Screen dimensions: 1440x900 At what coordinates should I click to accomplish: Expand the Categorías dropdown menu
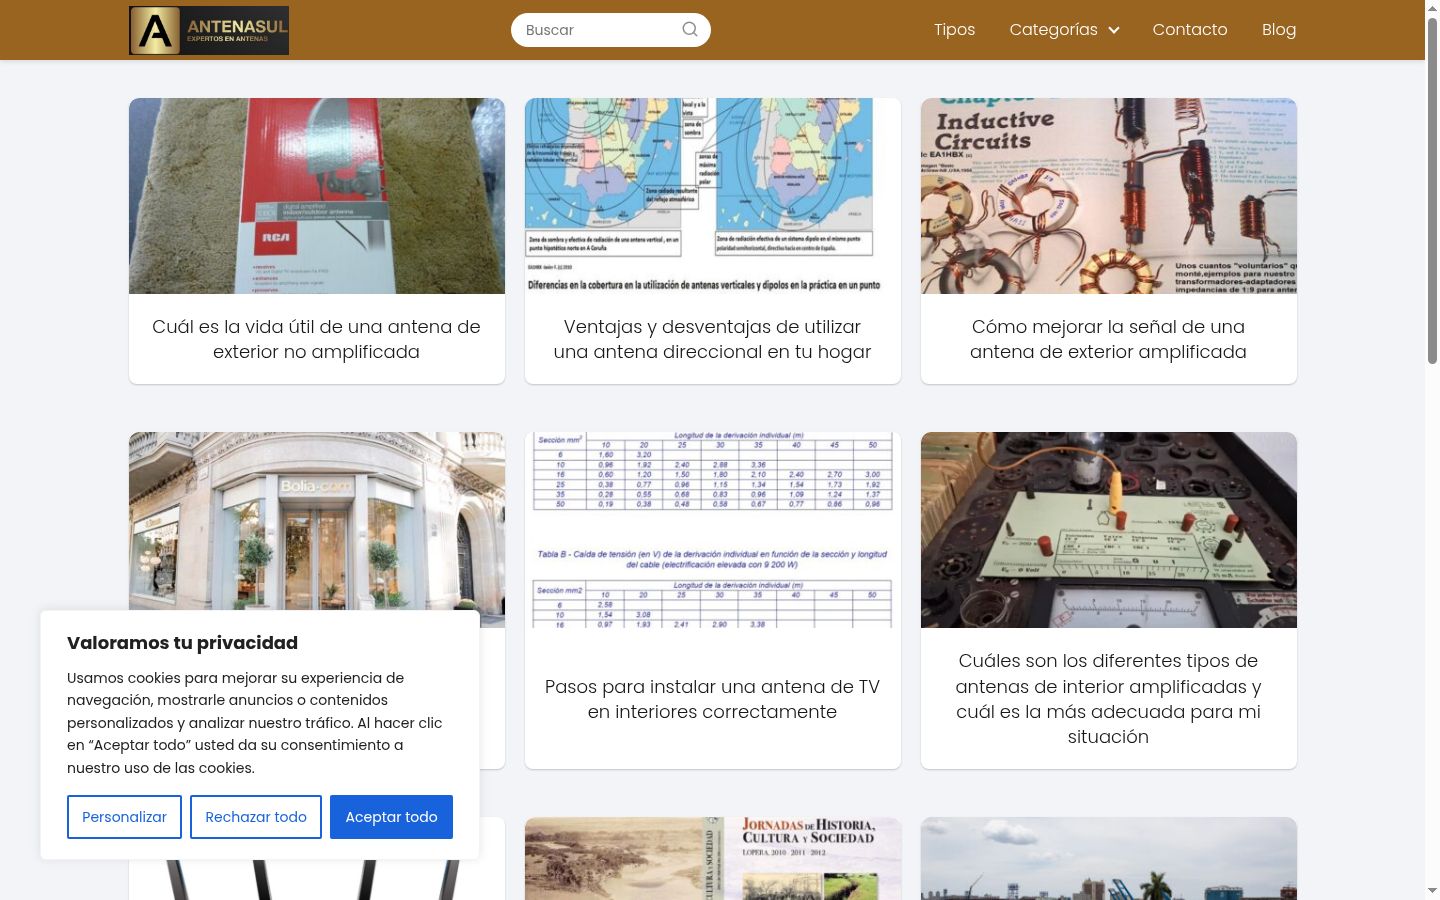(1064, 30)
